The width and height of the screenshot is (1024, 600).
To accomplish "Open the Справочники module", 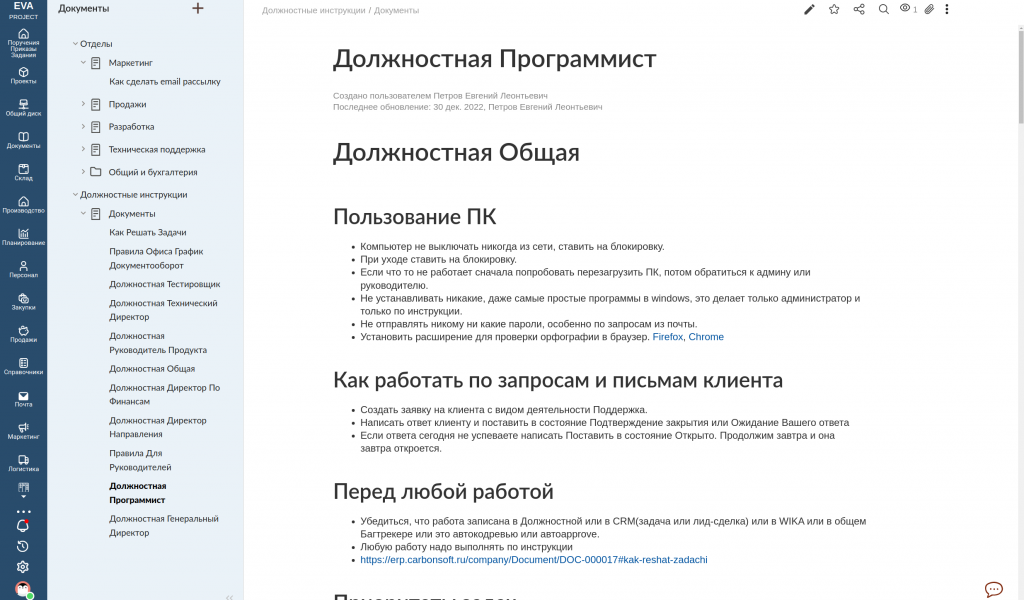I will pyautogui.click(x=24, y=366).
